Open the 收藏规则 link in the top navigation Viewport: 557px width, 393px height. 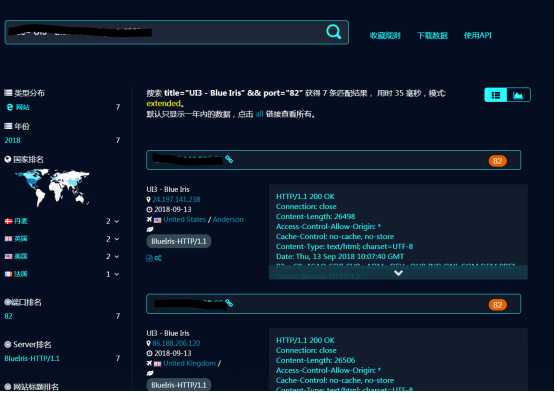click(385, 36)
